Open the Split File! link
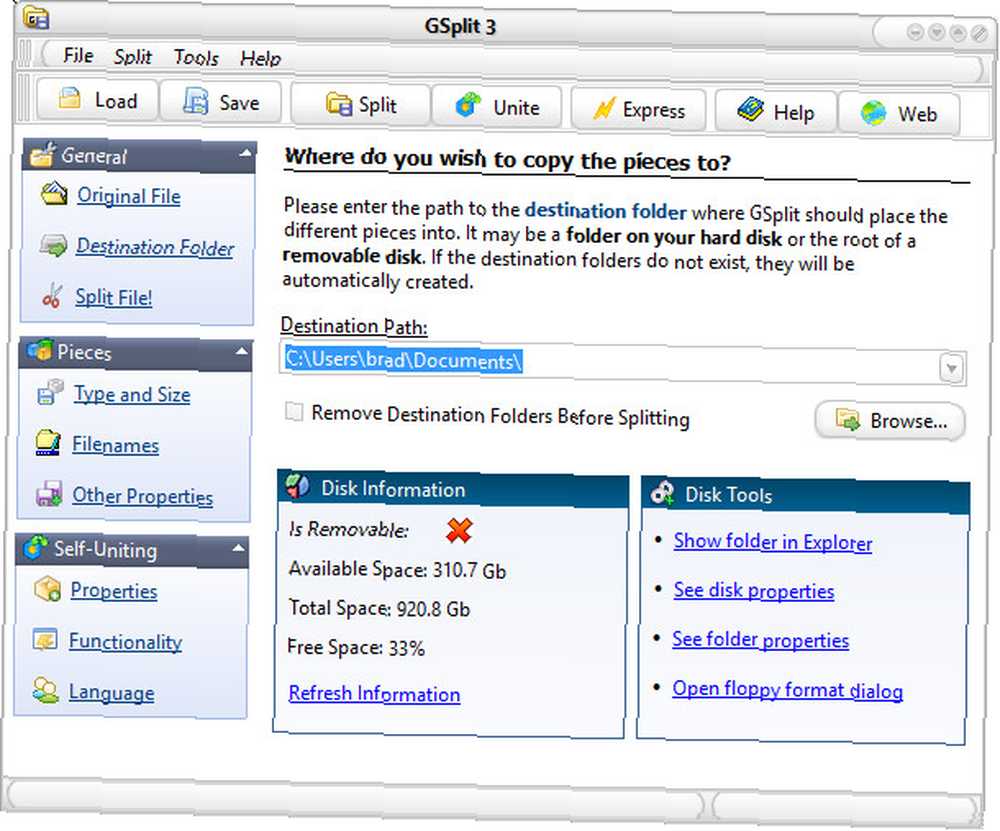The width and height of the screenshot is (1000, 831). [x=114, y=297]
